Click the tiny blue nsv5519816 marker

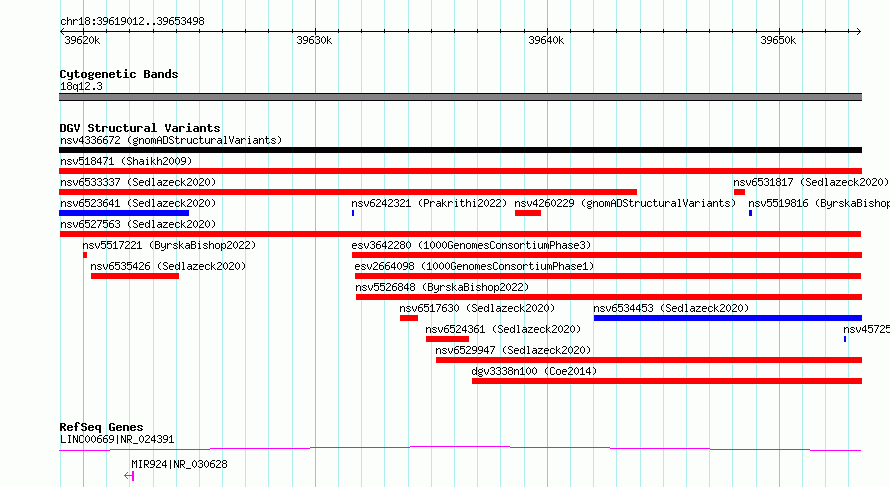pyautogui.click(x=750, y=213)
